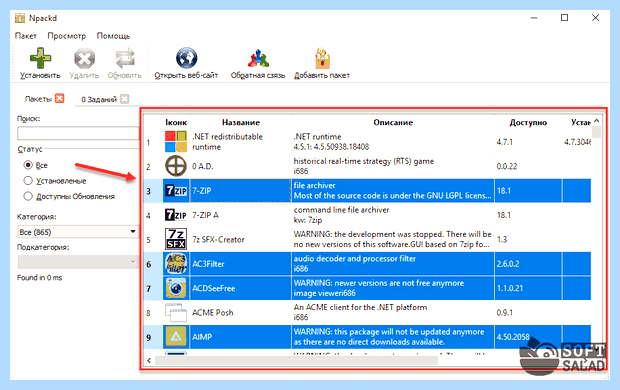
Task: Select the ACDSeeFree name cell
Action: tap(241, 288)
